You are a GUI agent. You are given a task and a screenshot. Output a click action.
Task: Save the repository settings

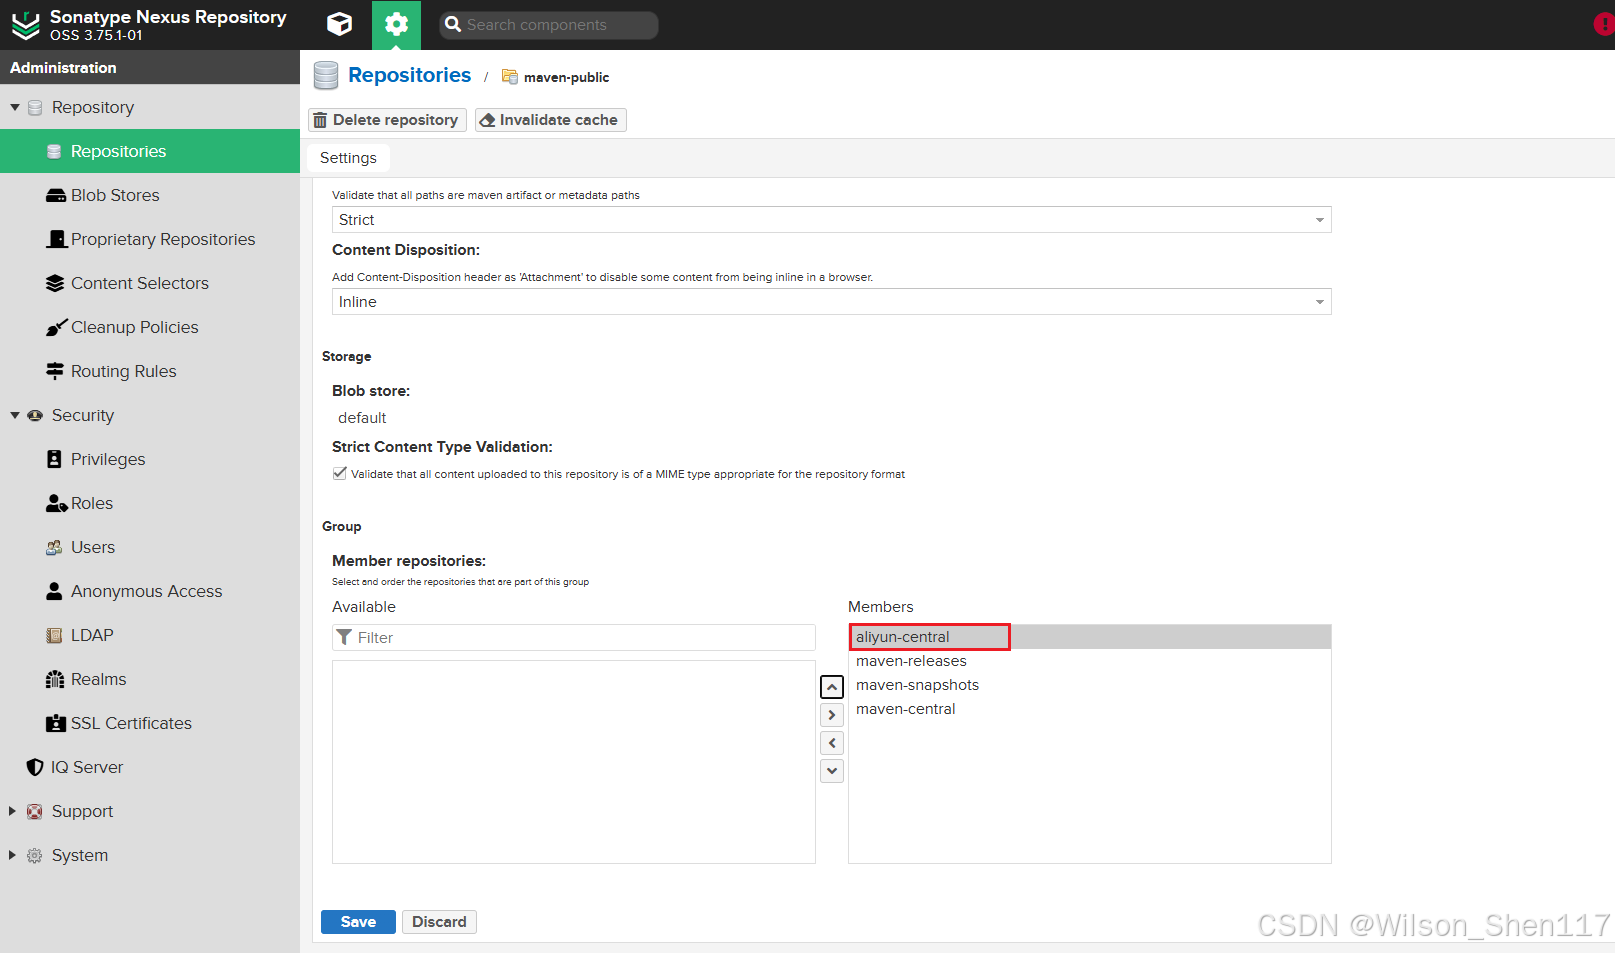(358, 922)
